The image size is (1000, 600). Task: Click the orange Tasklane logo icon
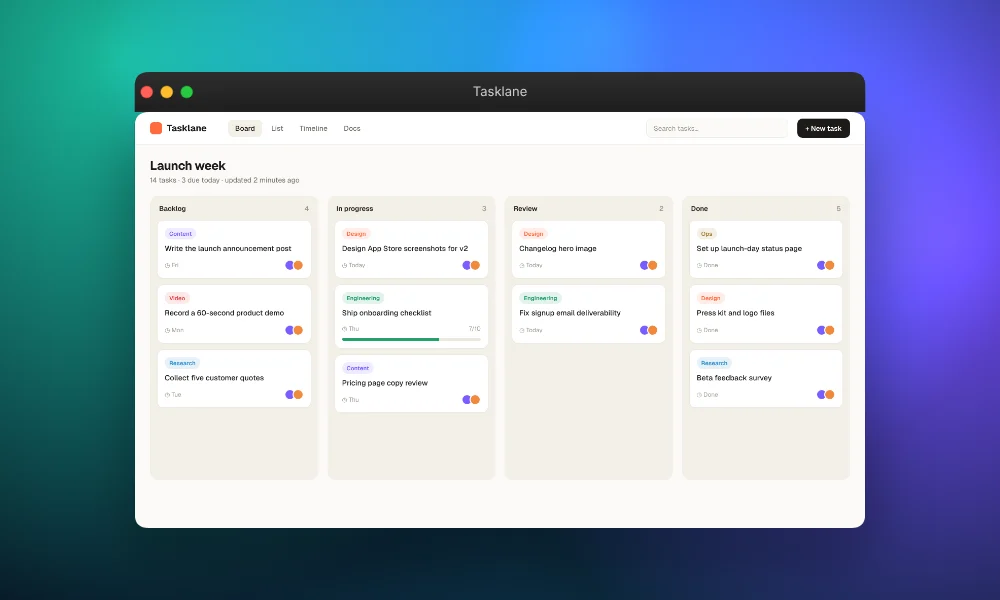[x=156, y=128]
